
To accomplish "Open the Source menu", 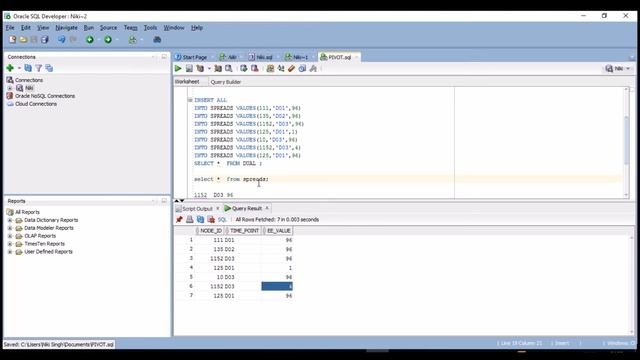I will [x=109, y=28].
